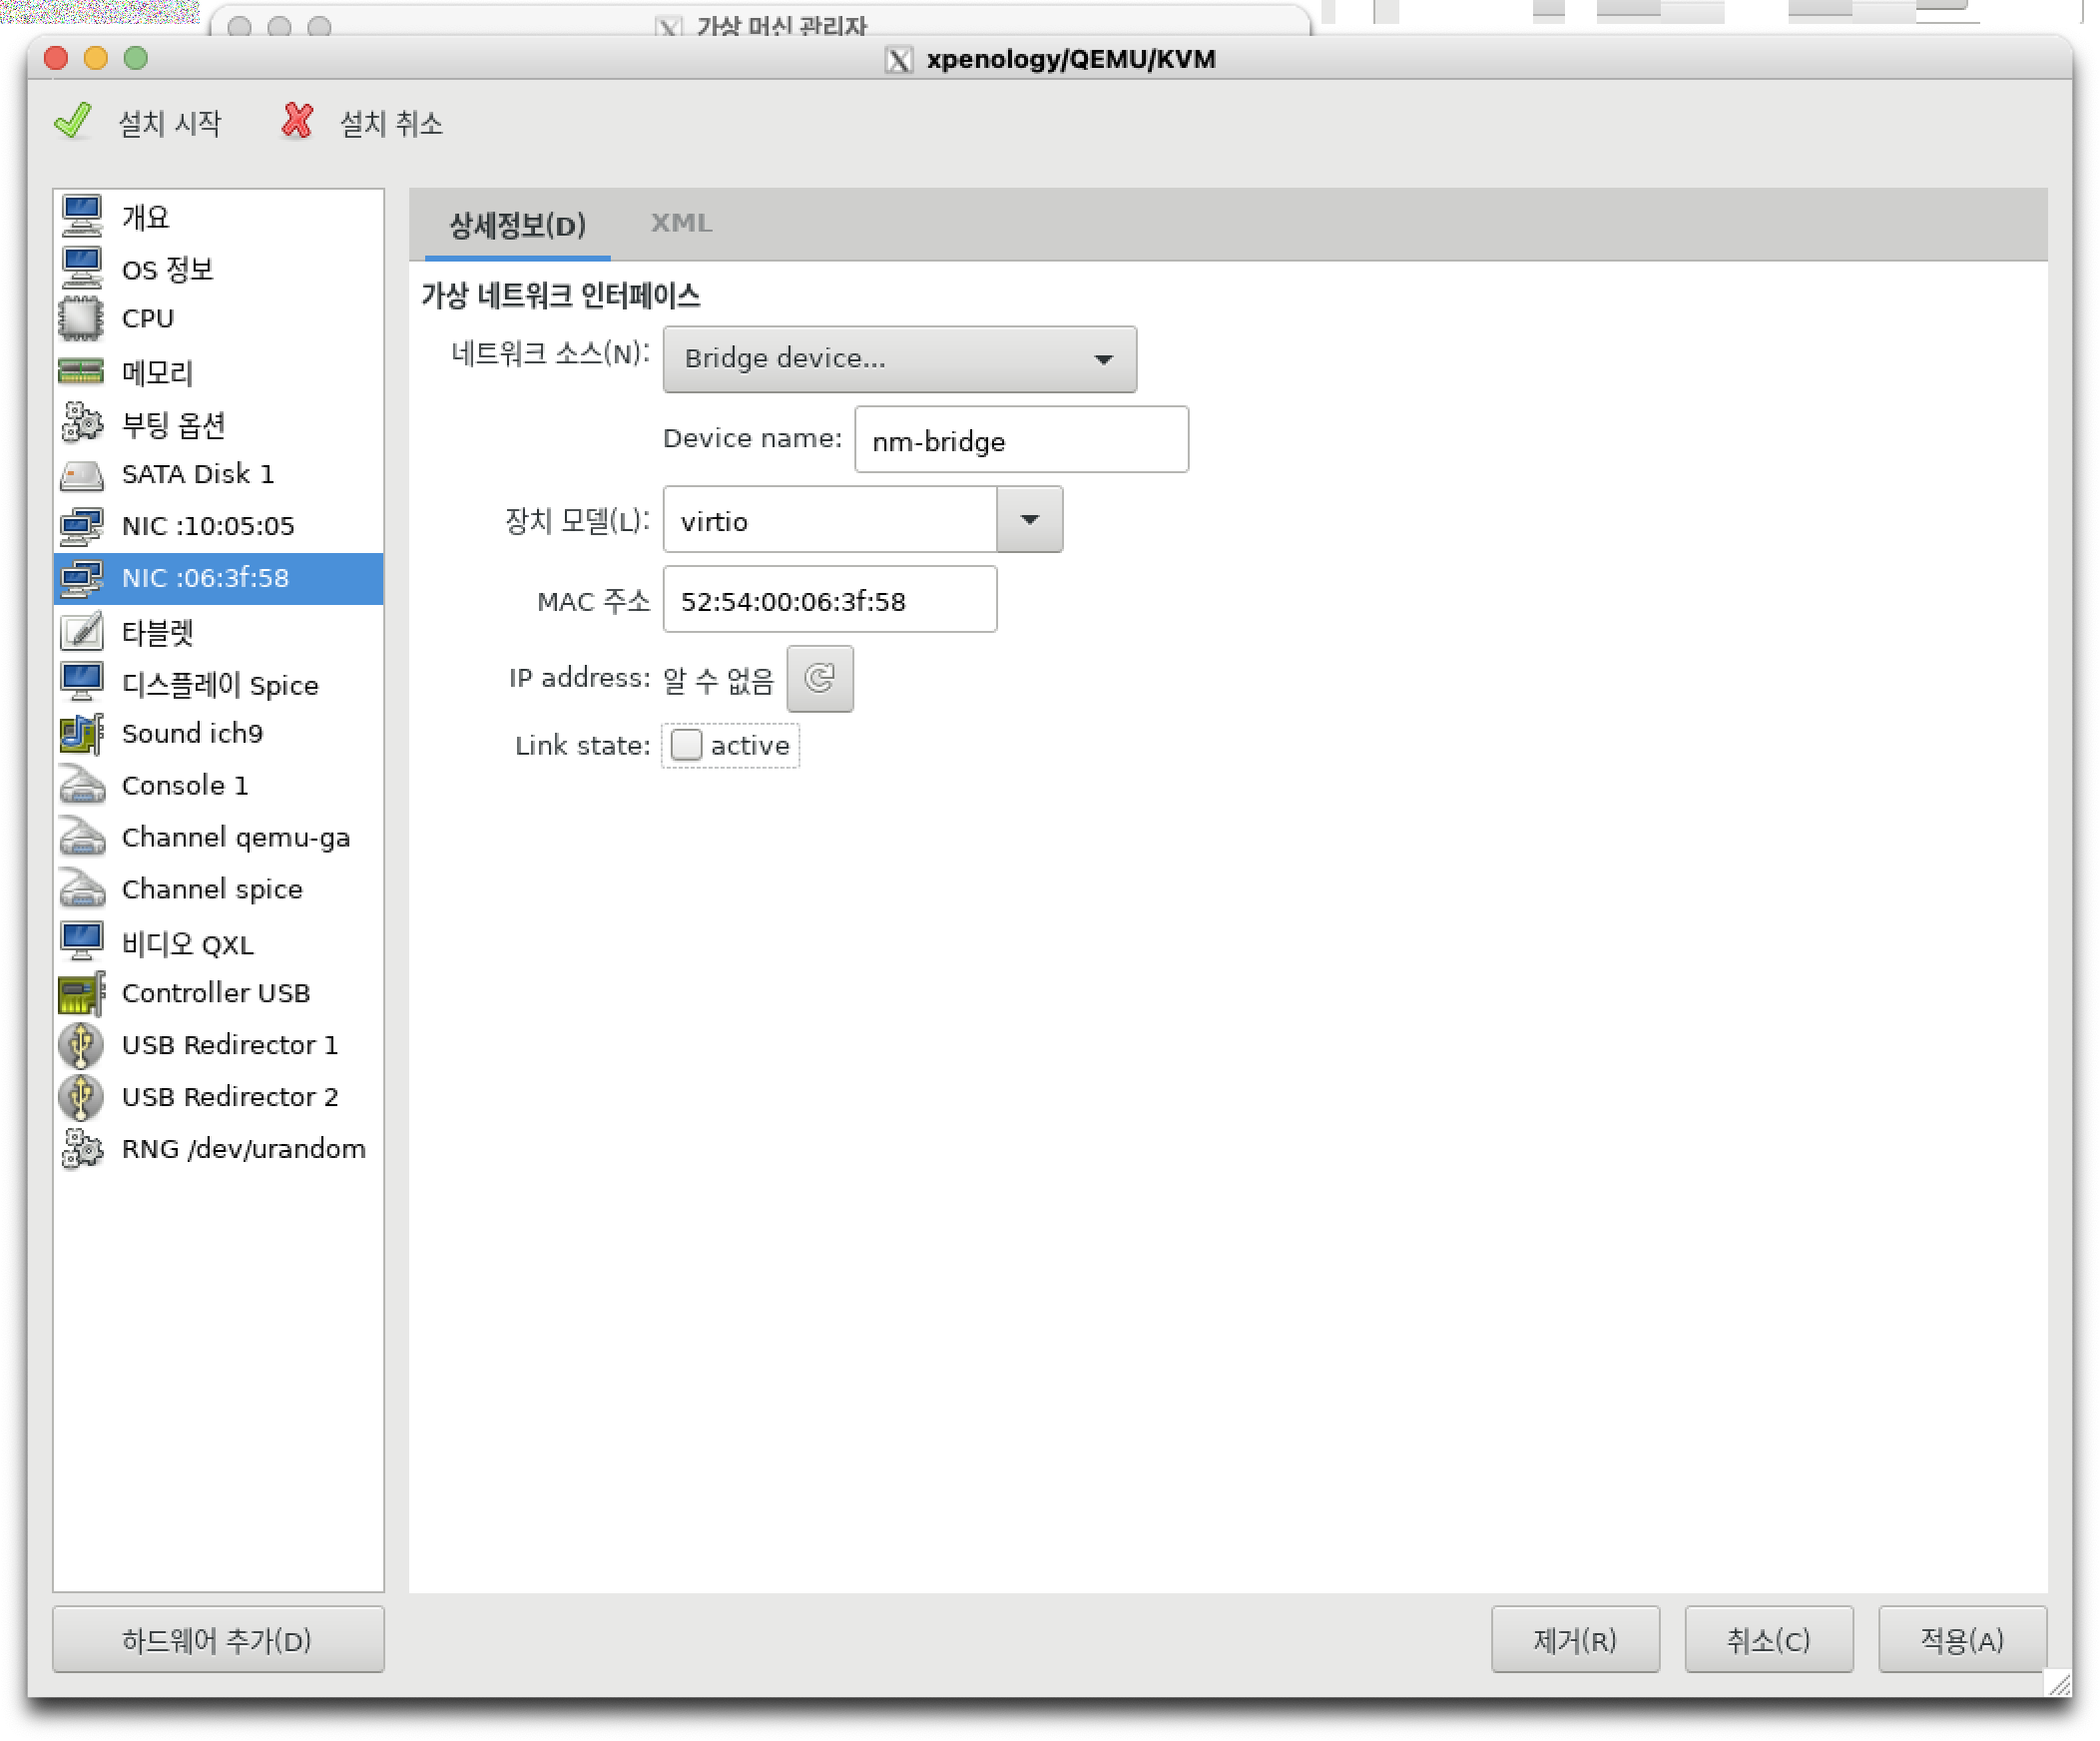This screenshot has width=2100, height=1741.
Task: Click the green checkmark Begin Installation icon
Action: [73, 121]
